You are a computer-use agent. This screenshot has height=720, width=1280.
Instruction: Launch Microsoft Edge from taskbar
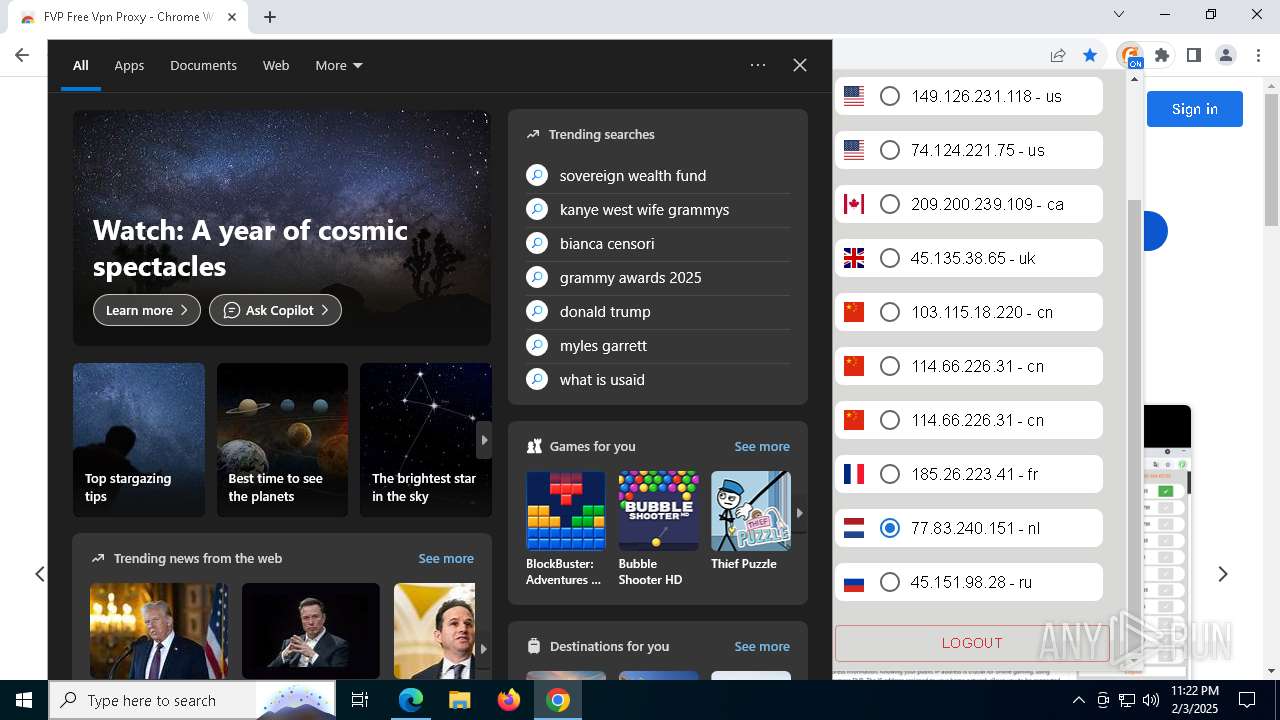point(411,700)
